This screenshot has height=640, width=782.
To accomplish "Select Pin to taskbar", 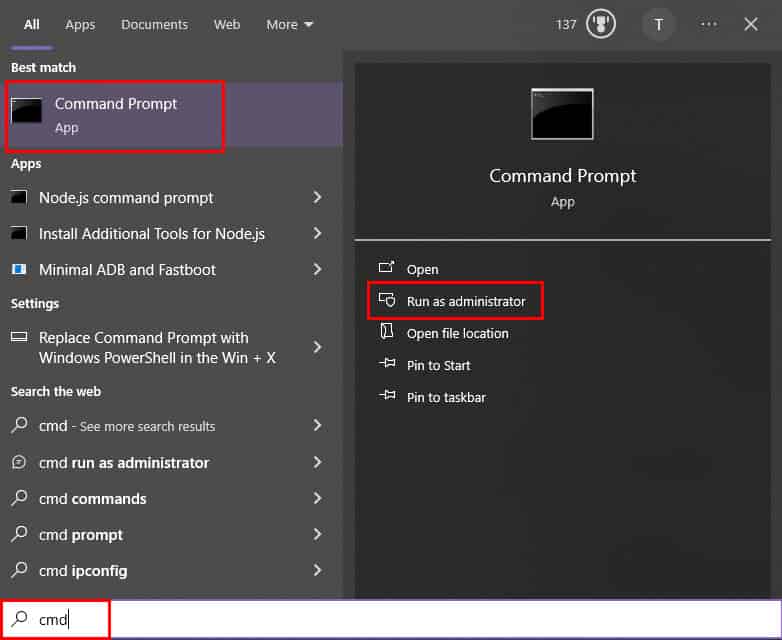I will (446, 398).
